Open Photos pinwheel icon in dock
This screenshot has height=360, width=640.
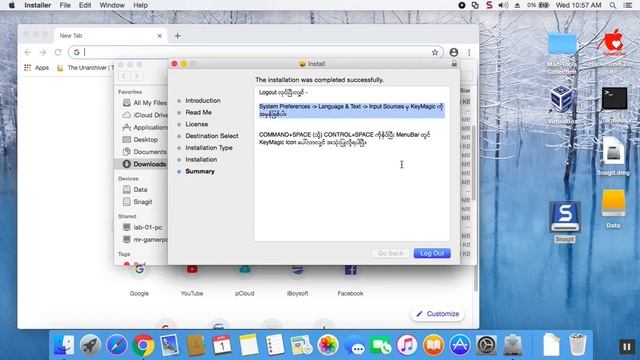[x=328, y=345]
